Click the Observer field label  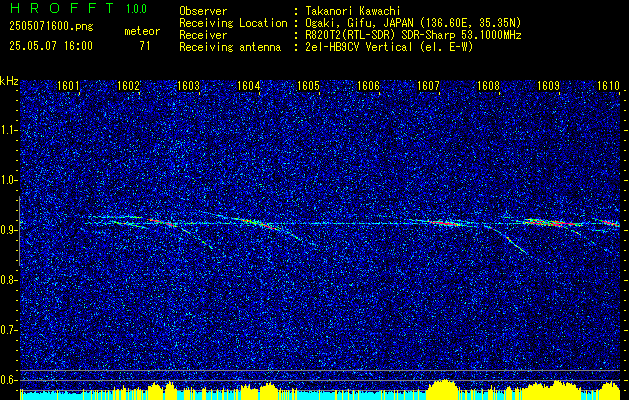pyautogui.click(x=203, y=12)
